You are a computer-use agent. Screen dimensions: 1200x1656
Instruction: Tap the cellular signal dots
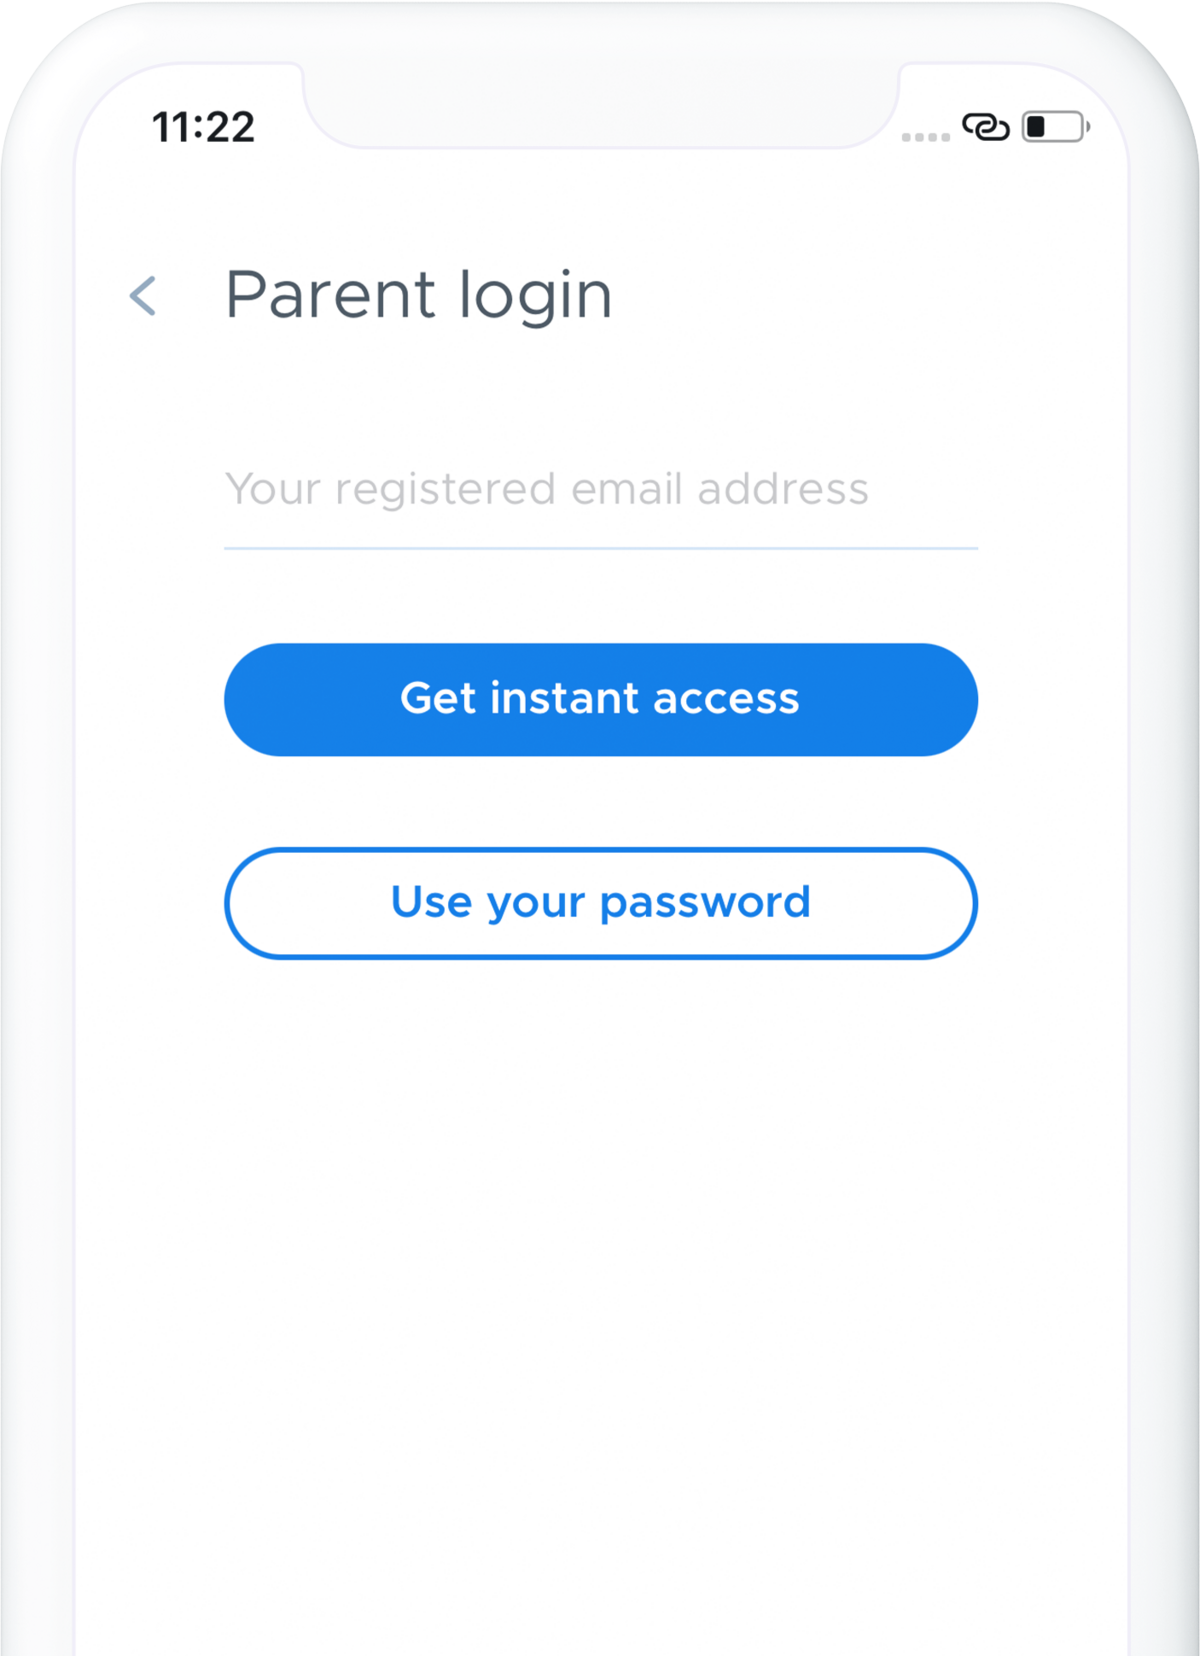[x=925, y=135]
